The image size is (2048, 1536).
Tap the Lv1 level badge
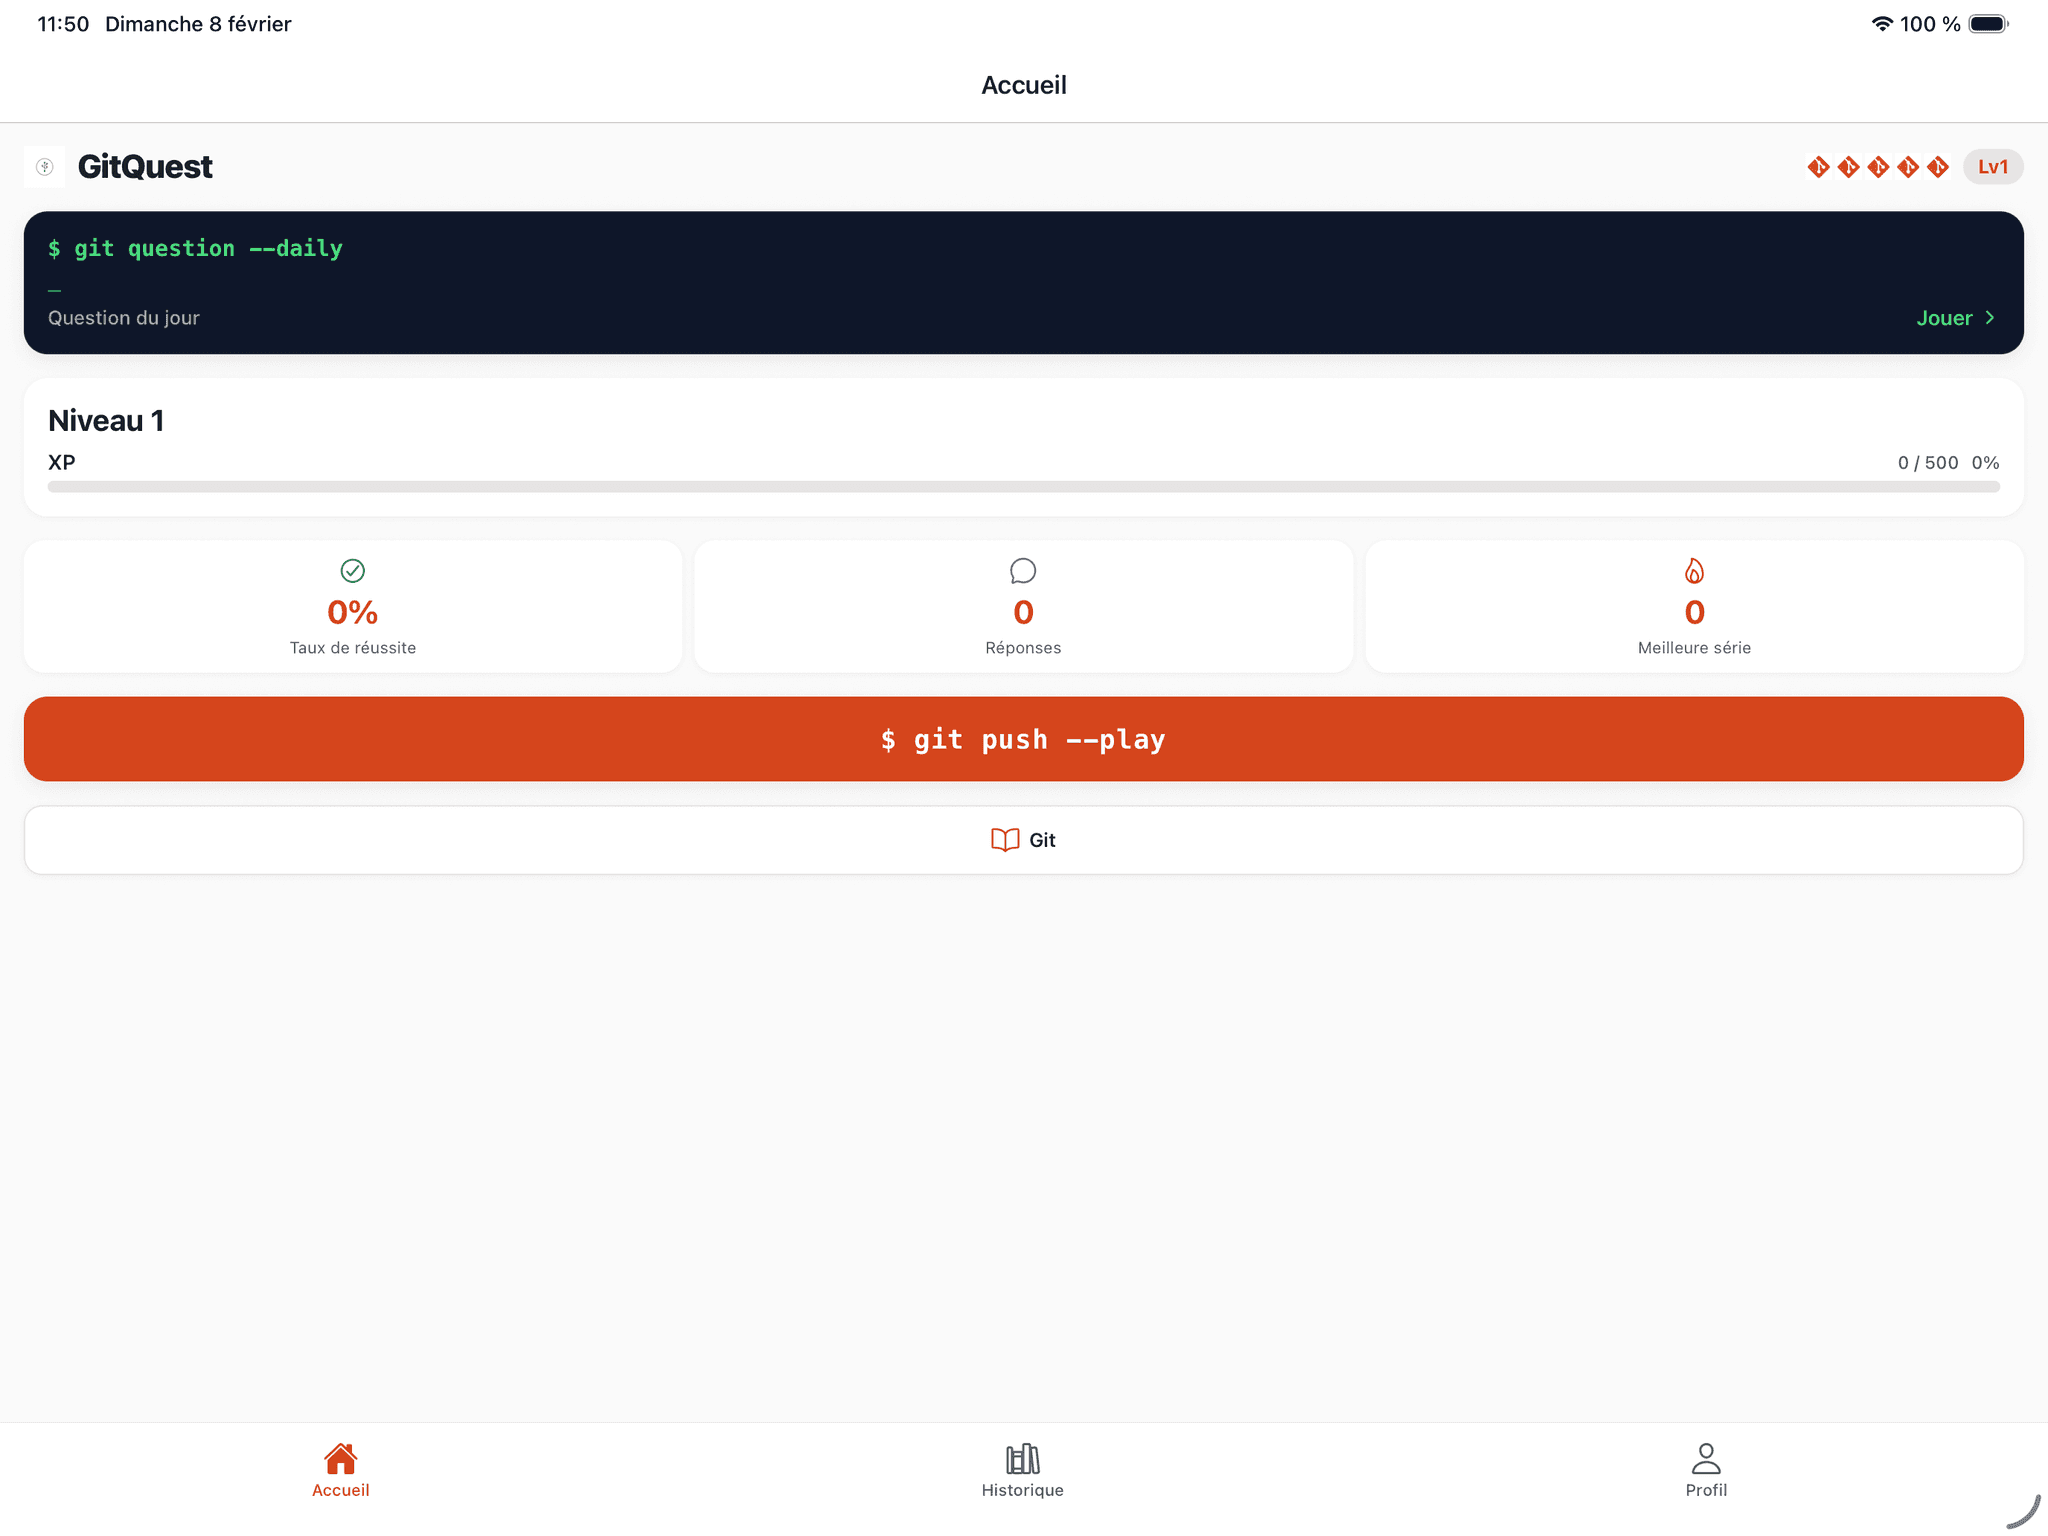point(1993,166)
